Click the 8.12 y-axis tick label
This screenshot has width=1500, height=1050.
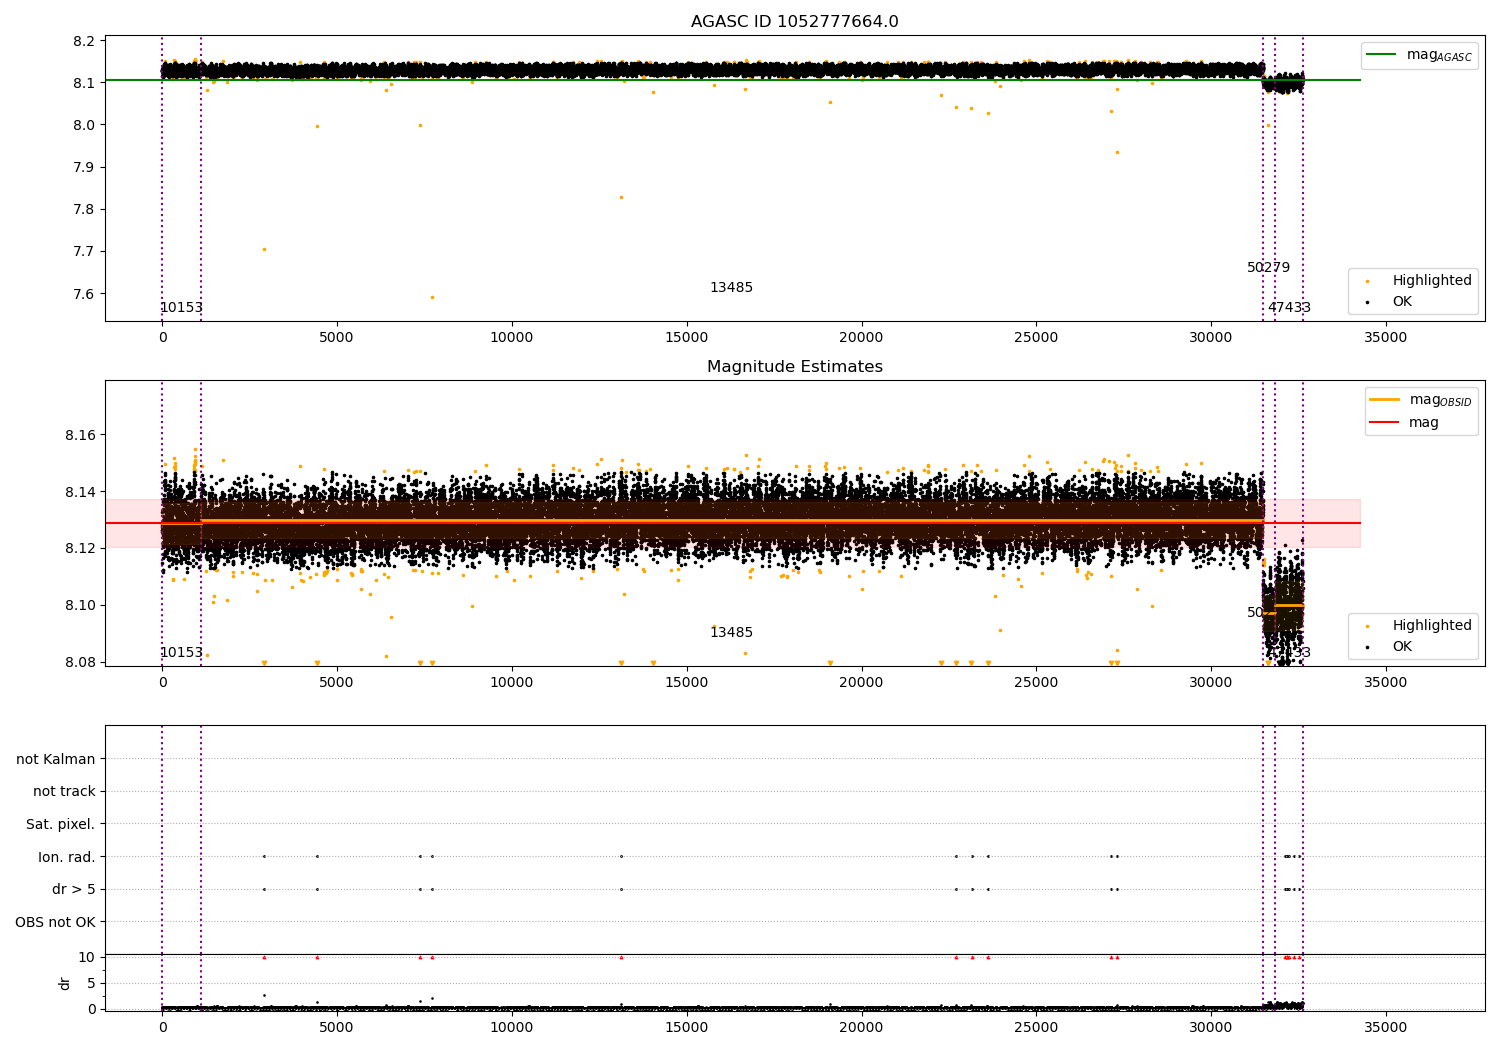[81, 549]
